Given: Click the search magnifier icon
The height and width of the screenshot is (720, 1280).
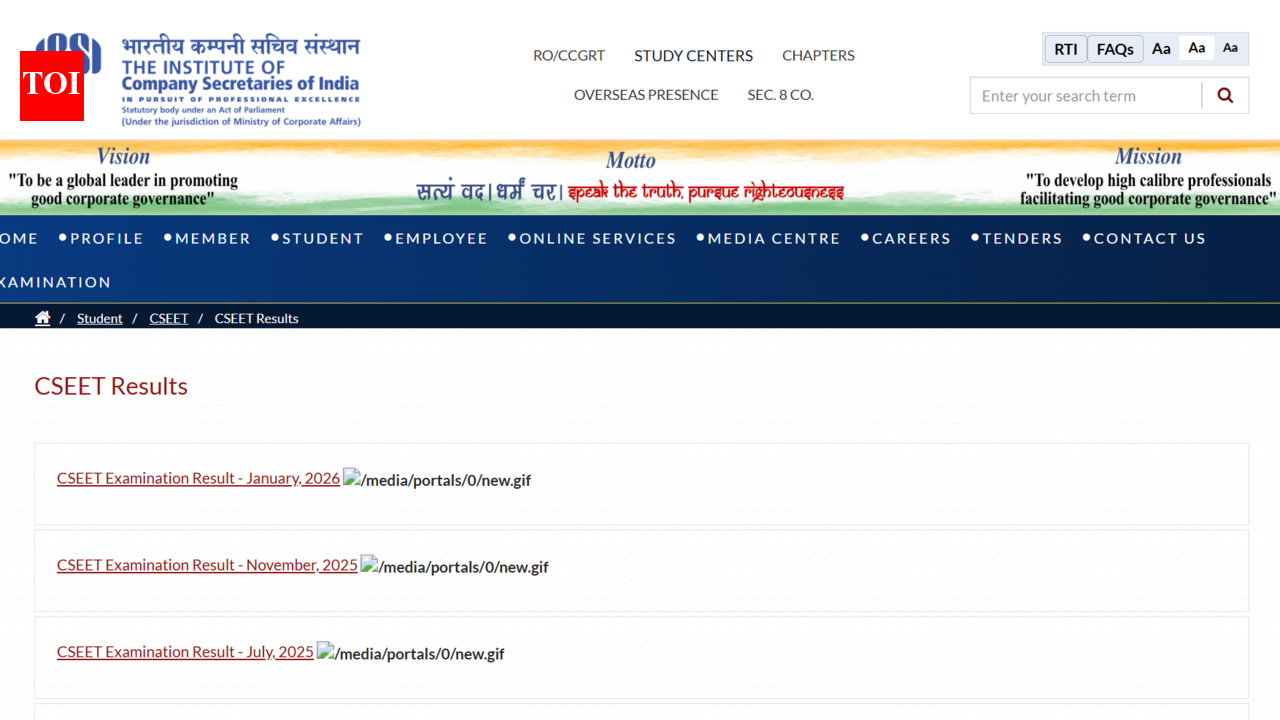Looking at the screenshot, I should point(1225,96).
